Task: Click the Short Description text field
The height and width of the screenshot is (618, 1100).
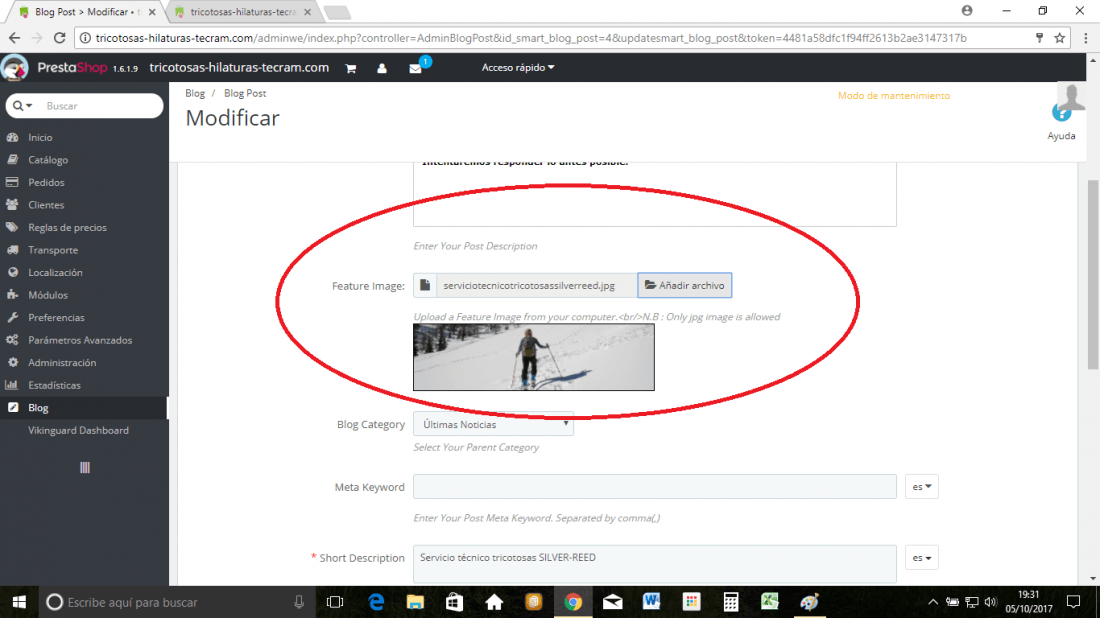Action: click(x=655, y=564)
